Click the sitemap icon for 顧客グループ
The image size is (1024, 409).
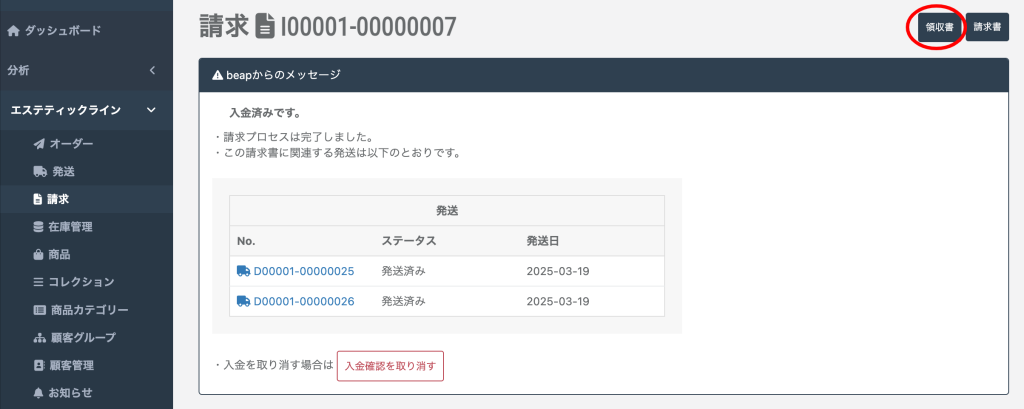[39, 338]
